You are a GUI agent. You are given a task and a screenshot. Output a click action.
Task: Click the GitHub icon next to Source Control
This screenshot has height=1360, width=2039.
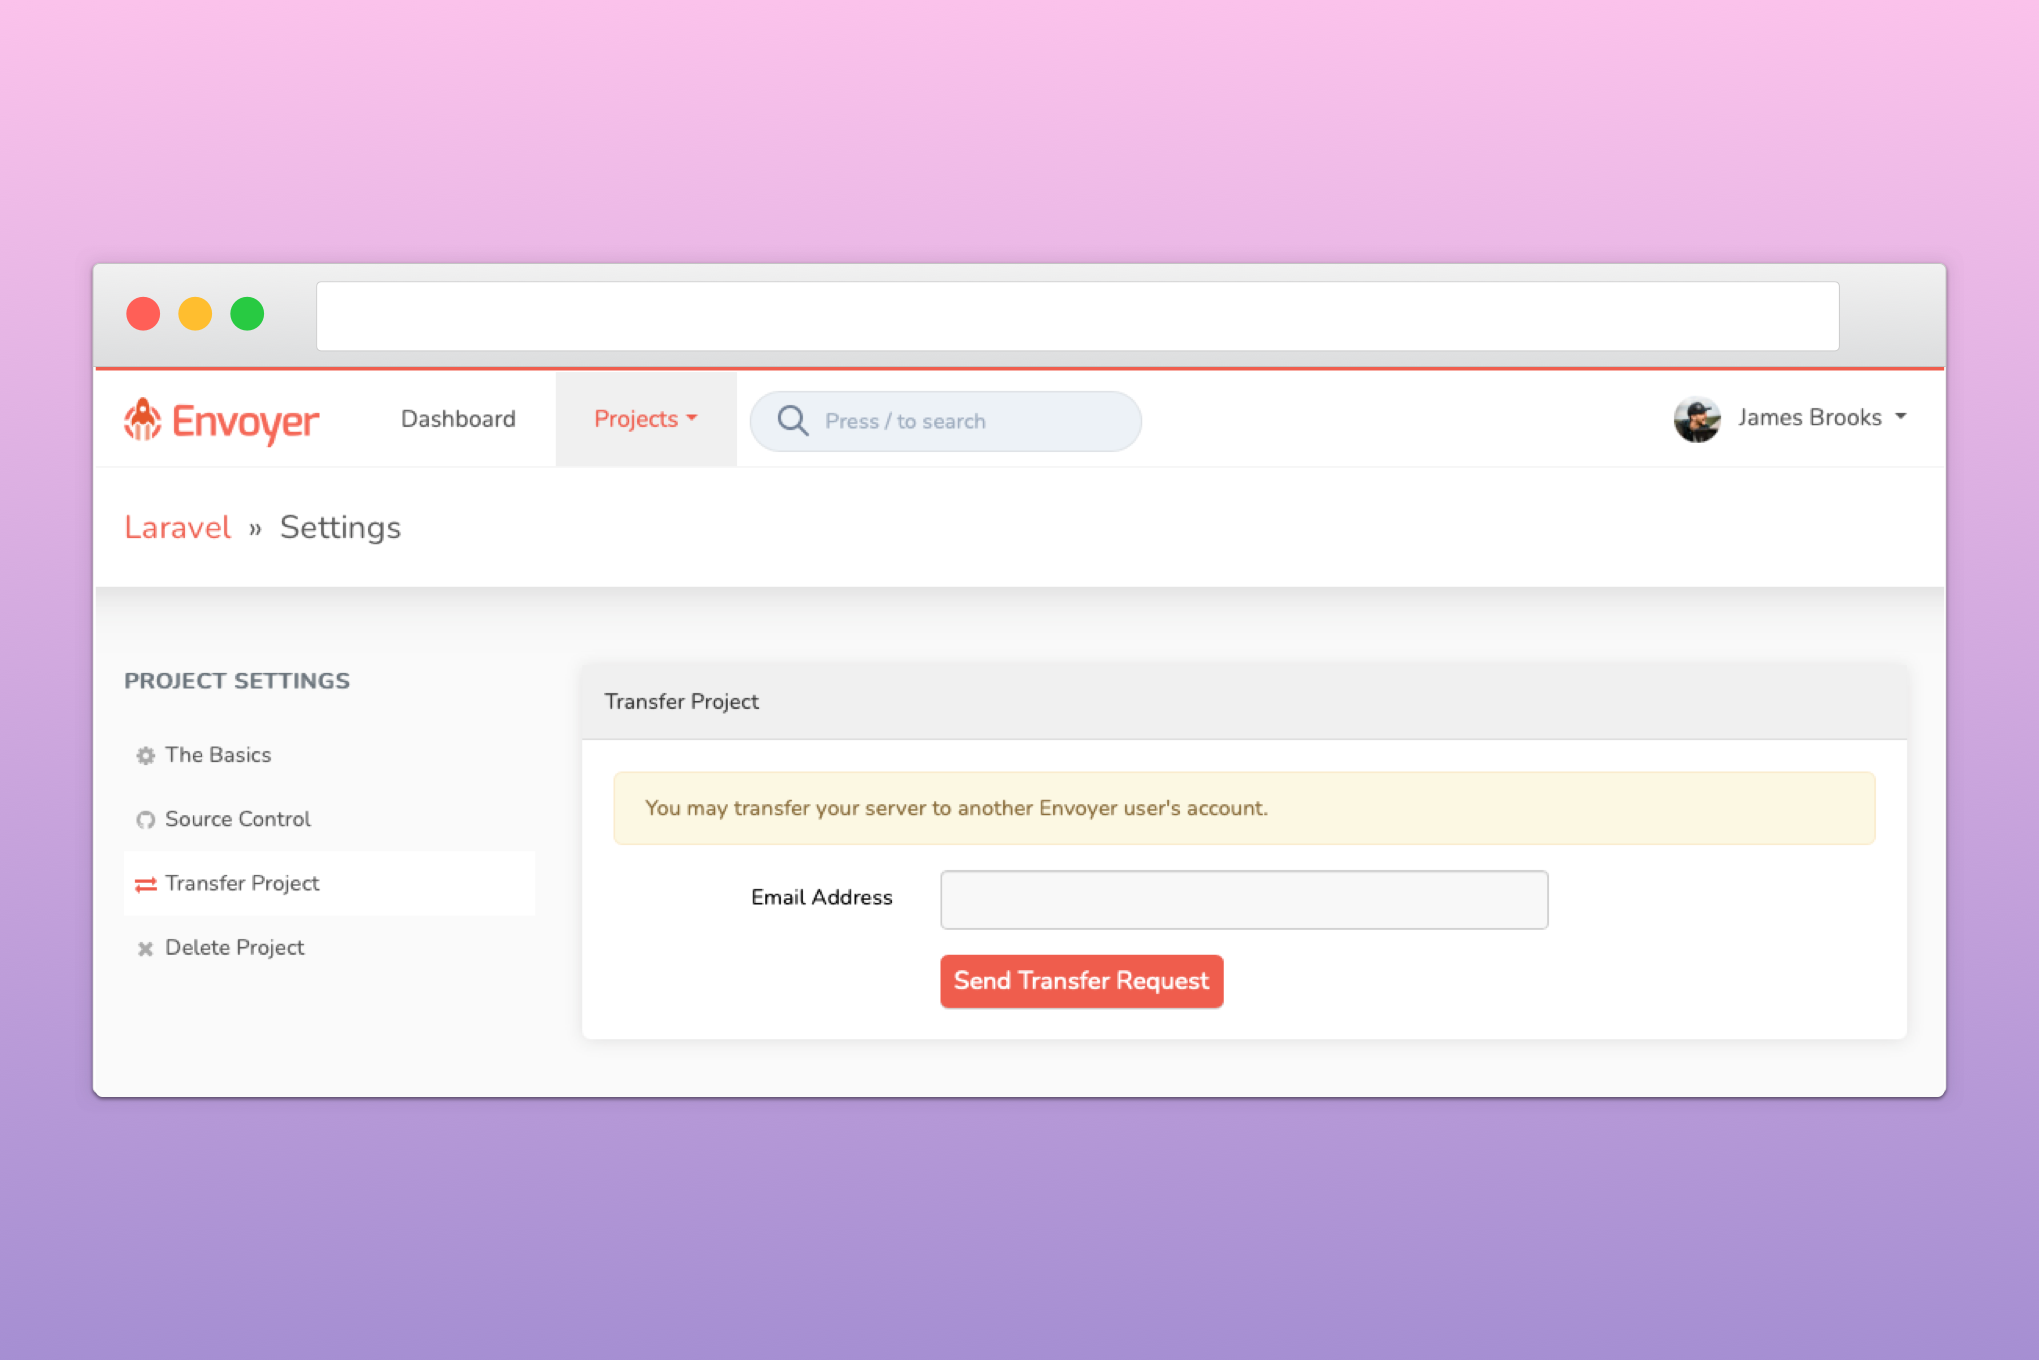coord(145,820)
